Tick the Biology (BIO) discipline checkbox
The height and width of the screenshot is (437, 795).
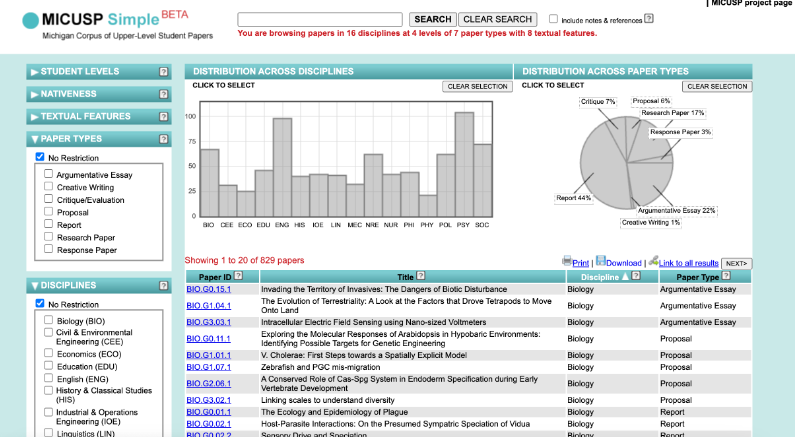tap(48, 320)
